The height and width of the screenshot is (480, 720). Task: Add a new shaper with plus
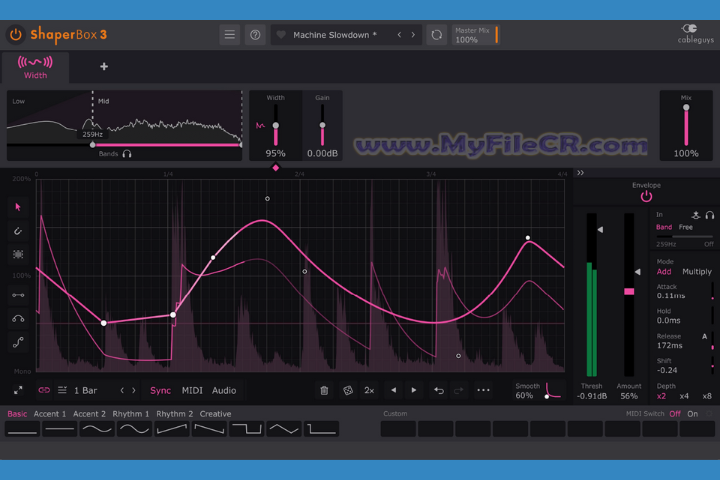point(104,67)
